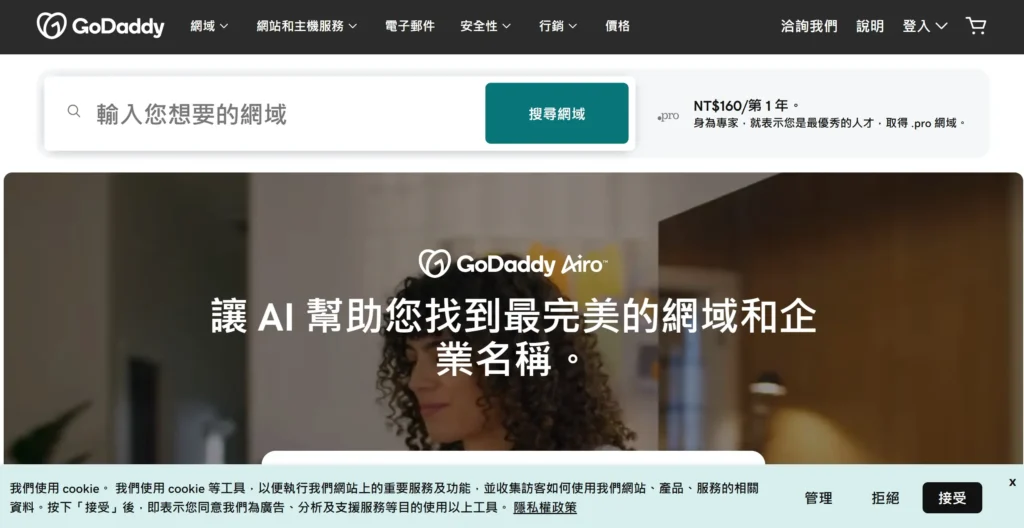Click the magnifier icon in domain search
1024x528 pixels.
coord(74,111)
